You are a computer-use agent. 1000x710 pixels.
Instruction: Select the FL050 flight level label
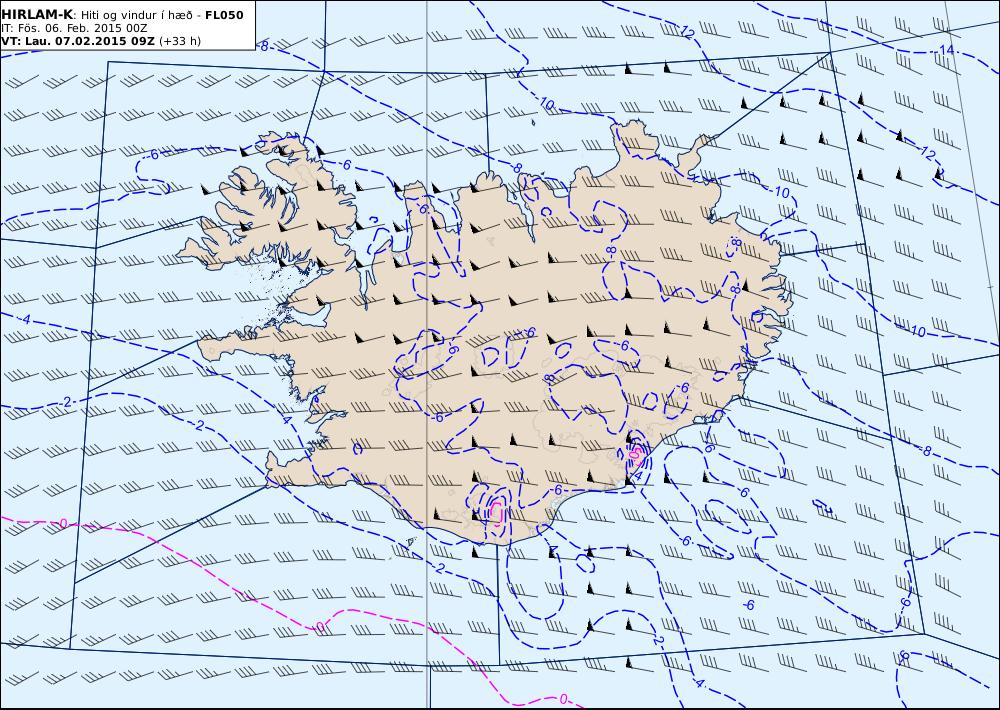coord(224,15)
